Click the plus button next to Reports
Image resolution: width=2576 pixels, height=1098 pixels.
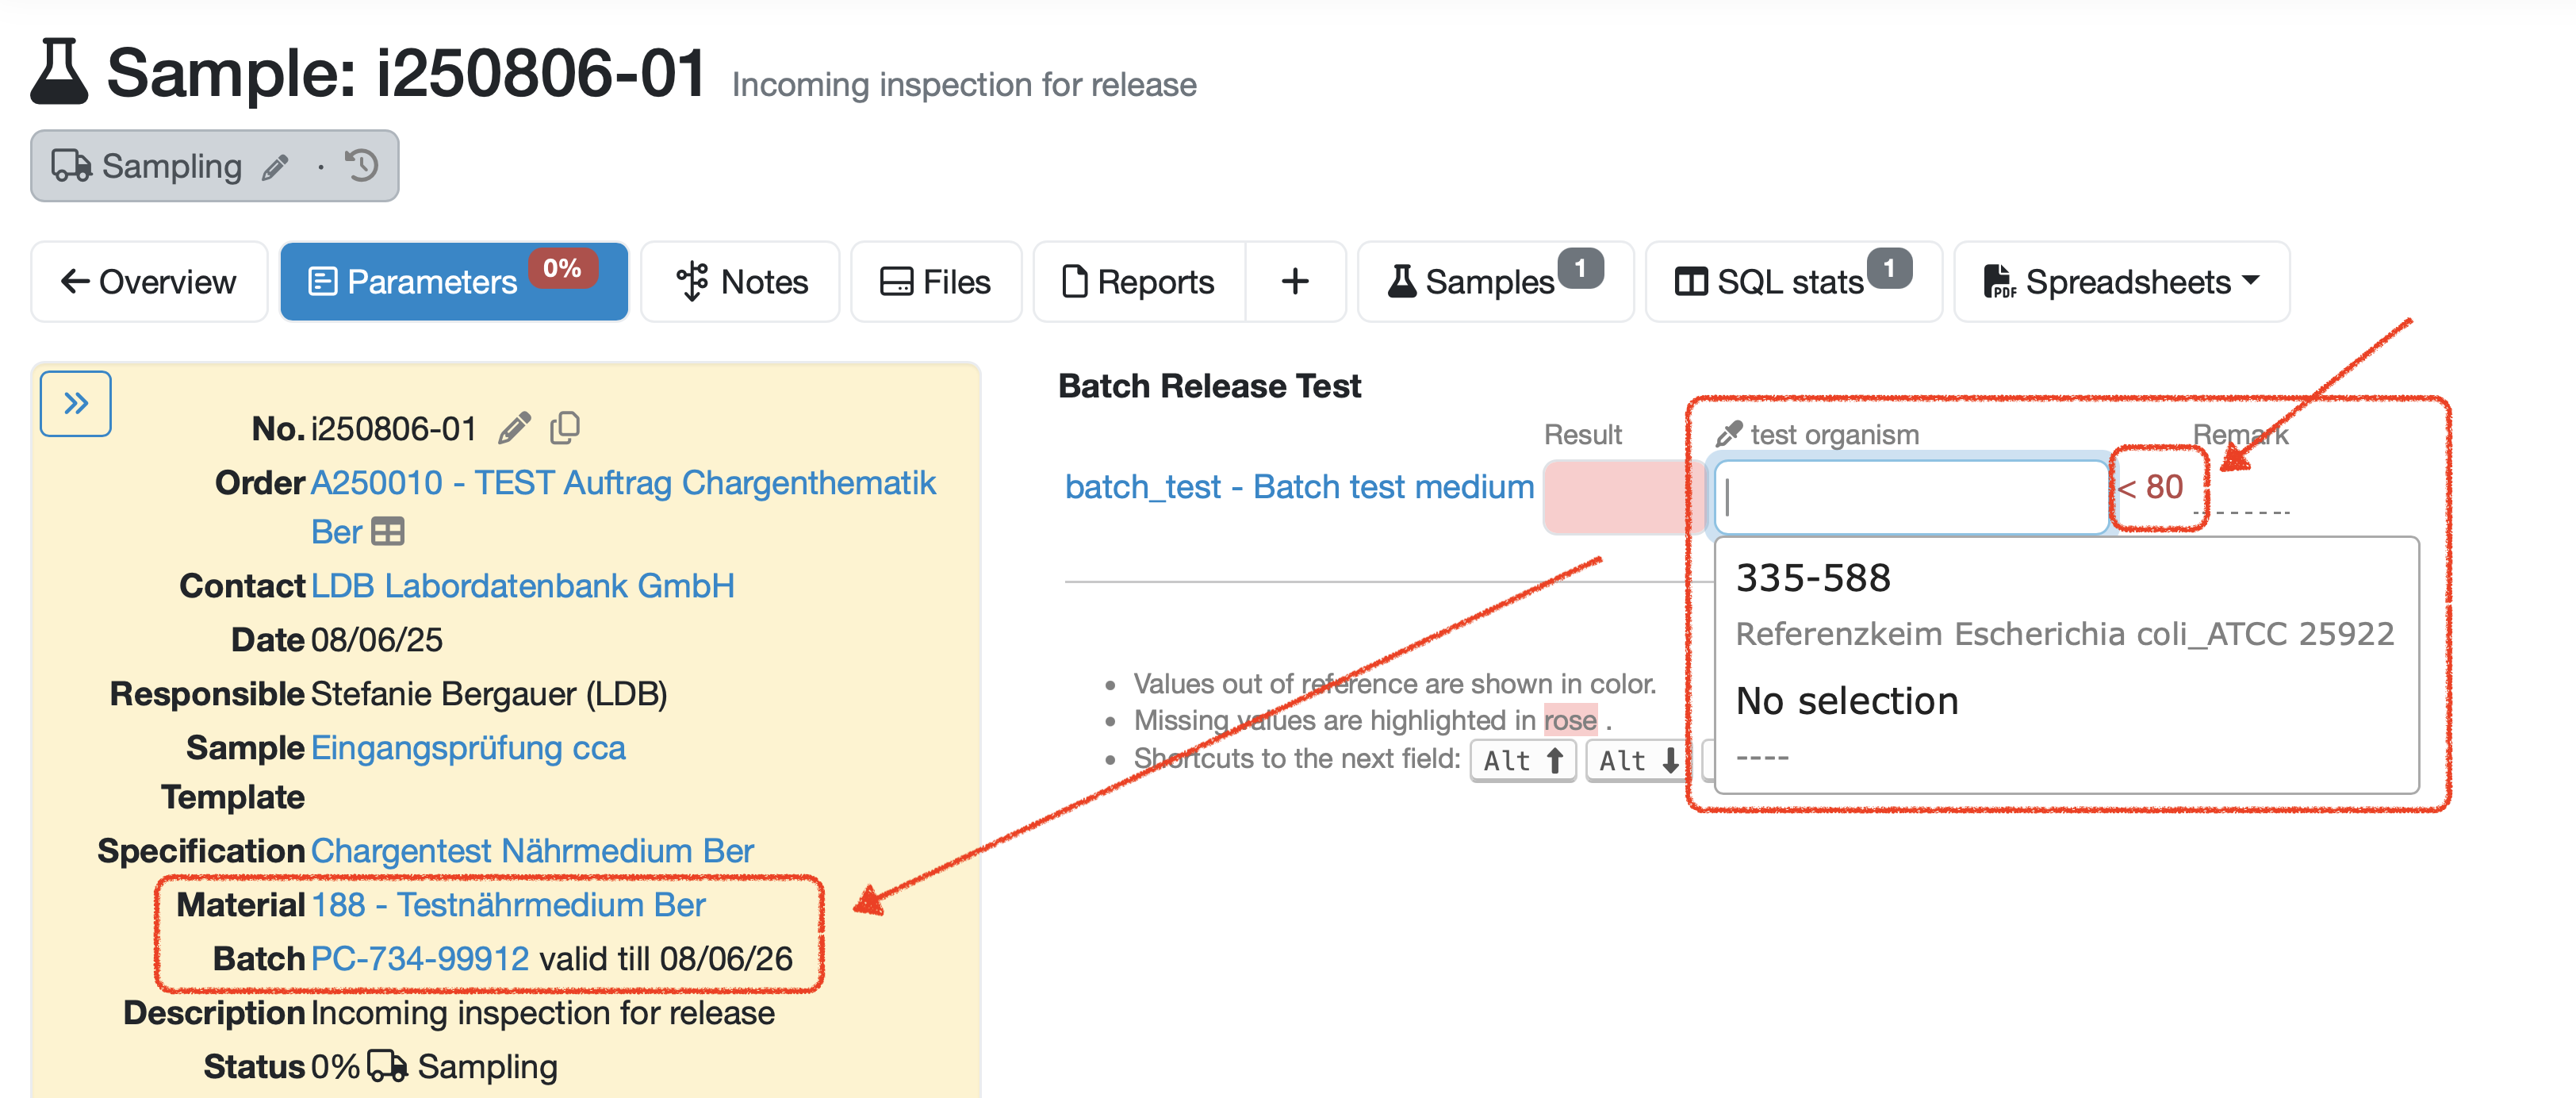(x=1294, y=282)
